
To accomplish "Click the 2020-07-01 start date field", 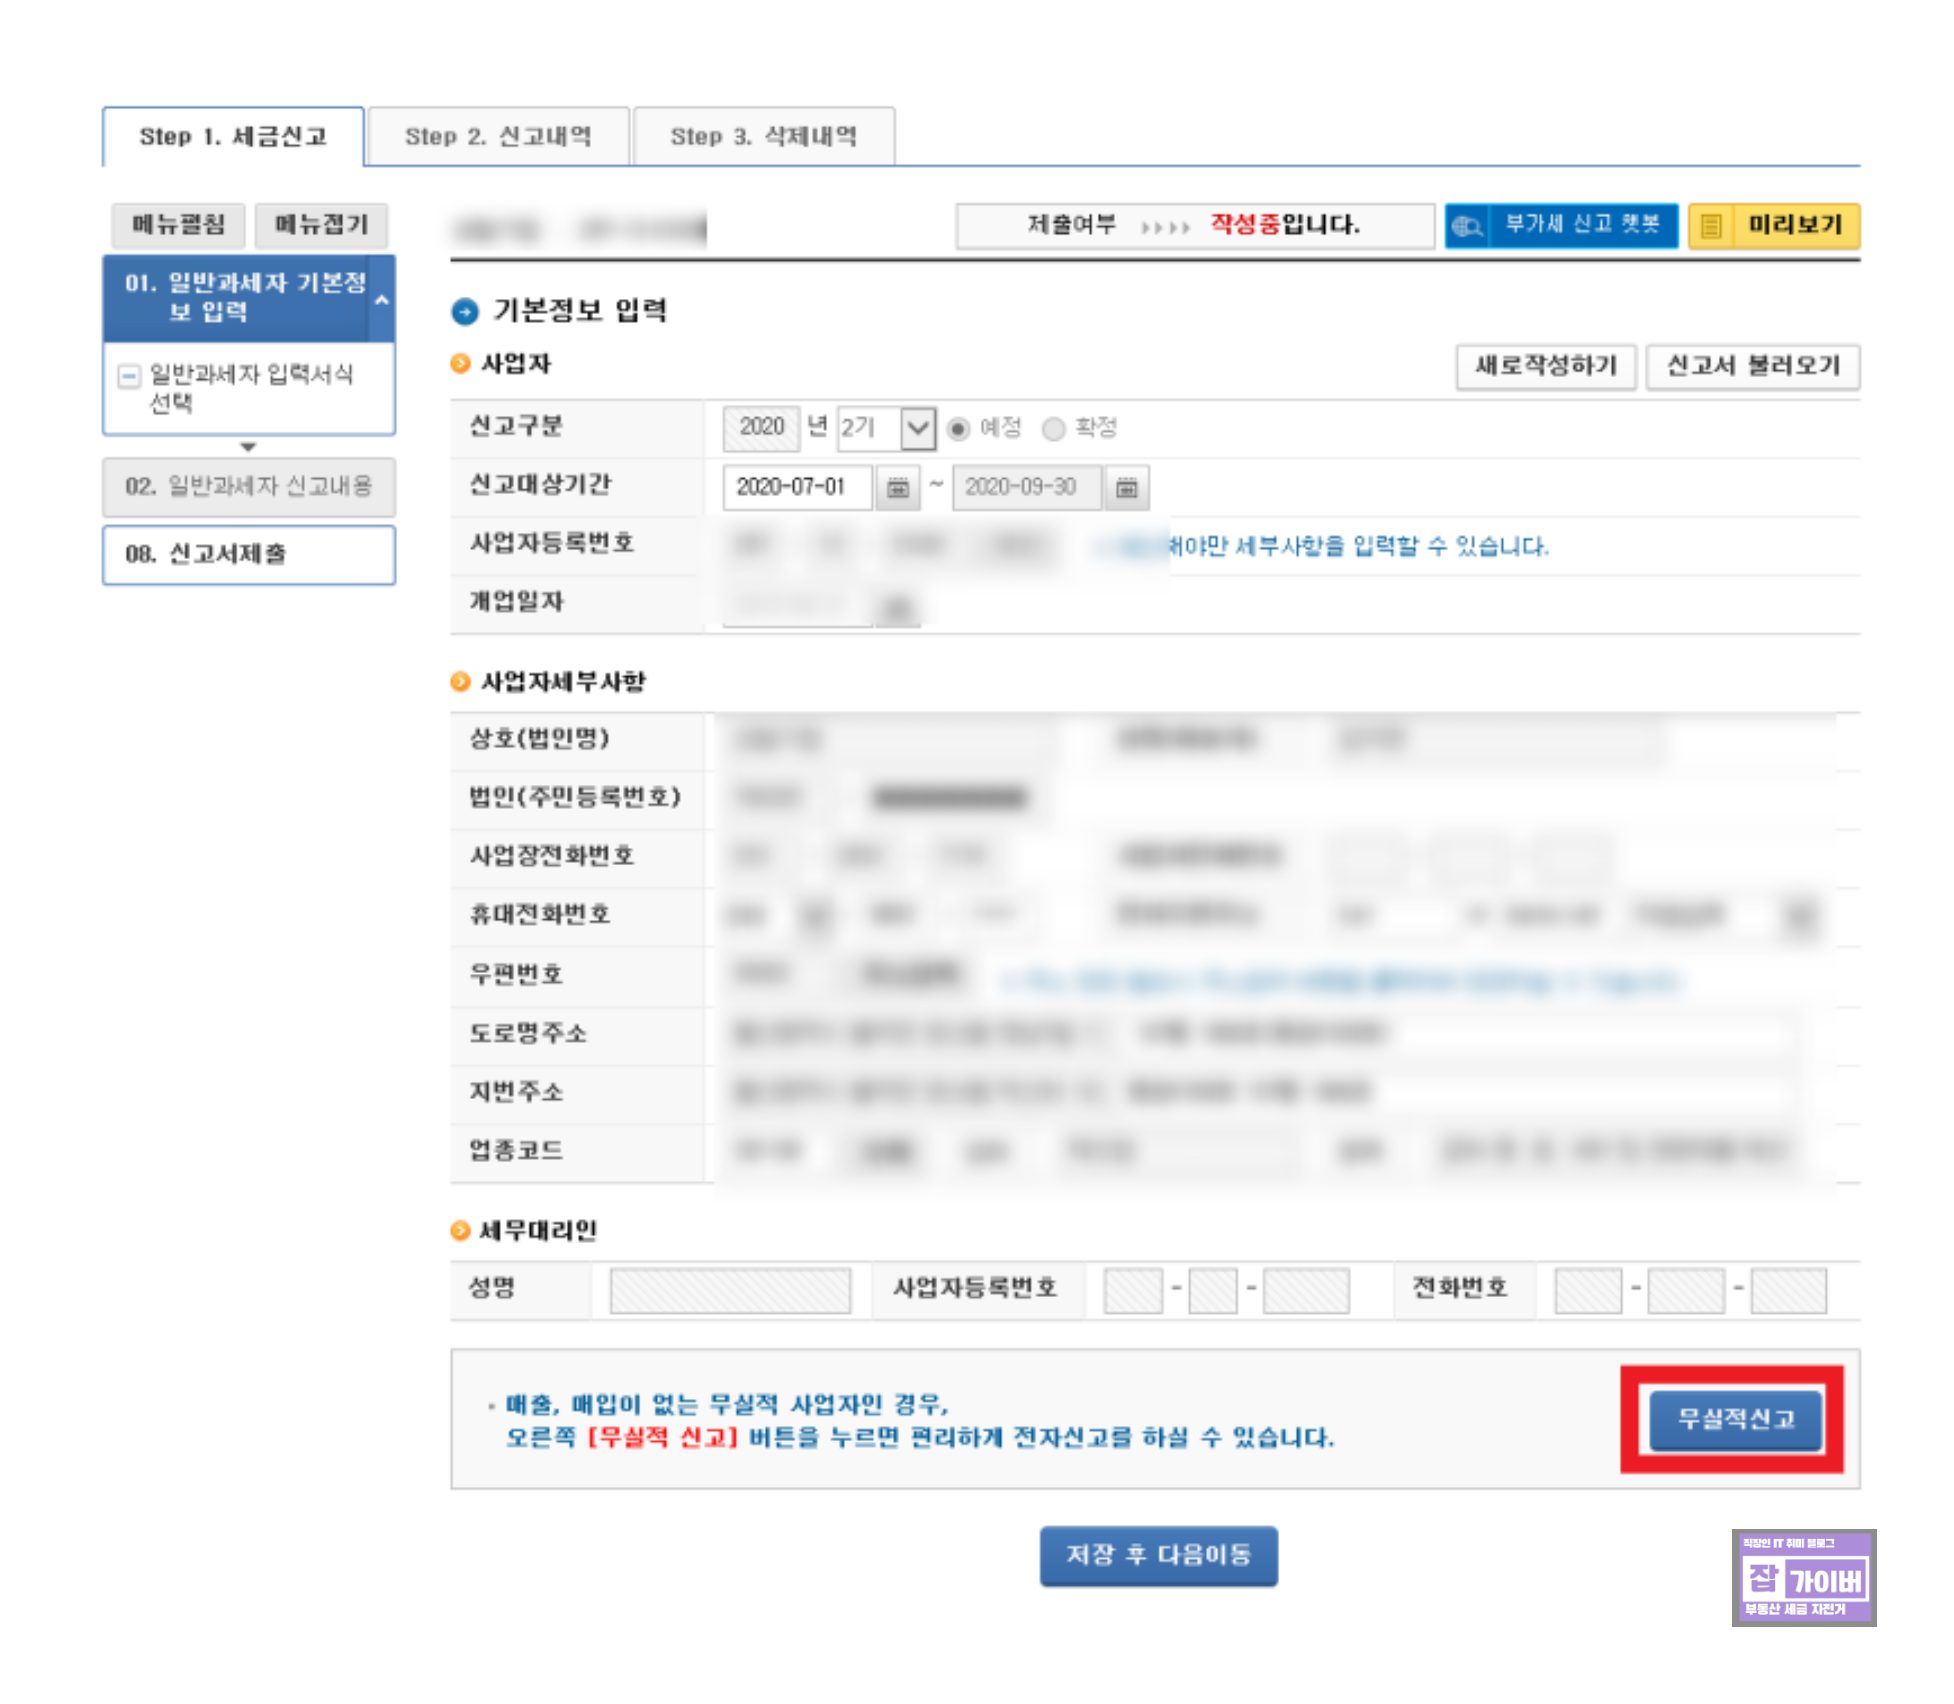I will [796, 488].
